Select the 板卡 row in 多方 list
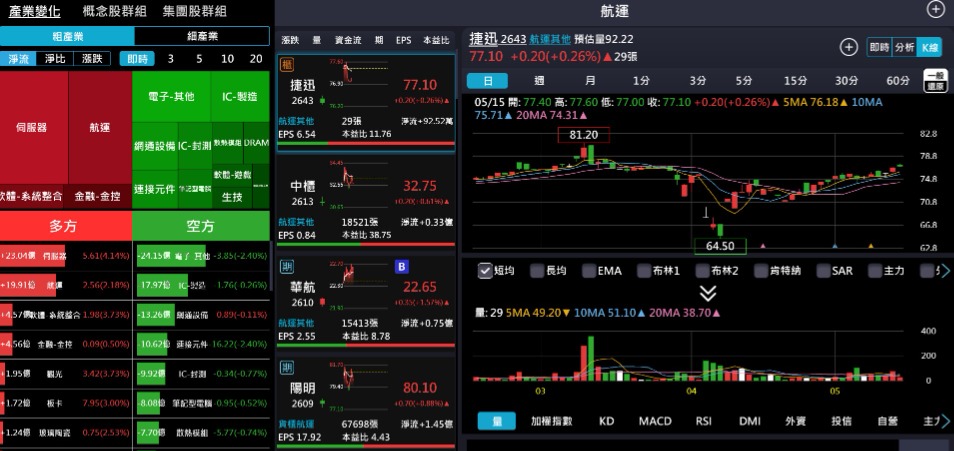 [x=66, y=403]
